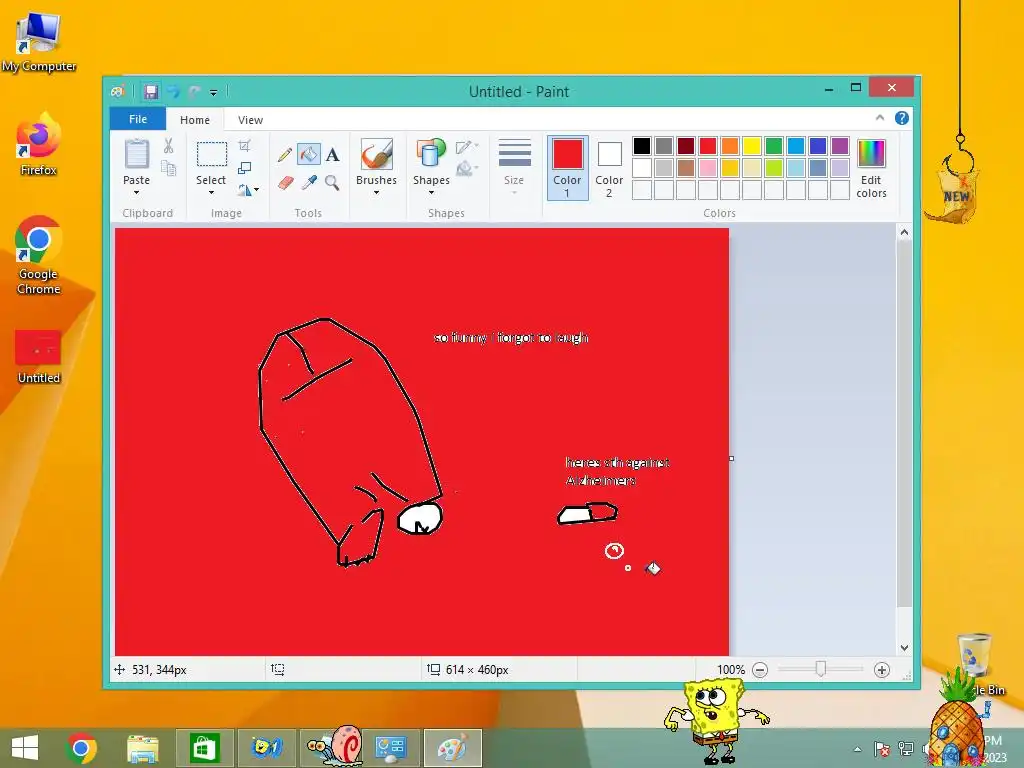This screenshot has height=768, width=1024.
Task: Click the Undo arrow in quick access toolbar
Action: [173, 91]
